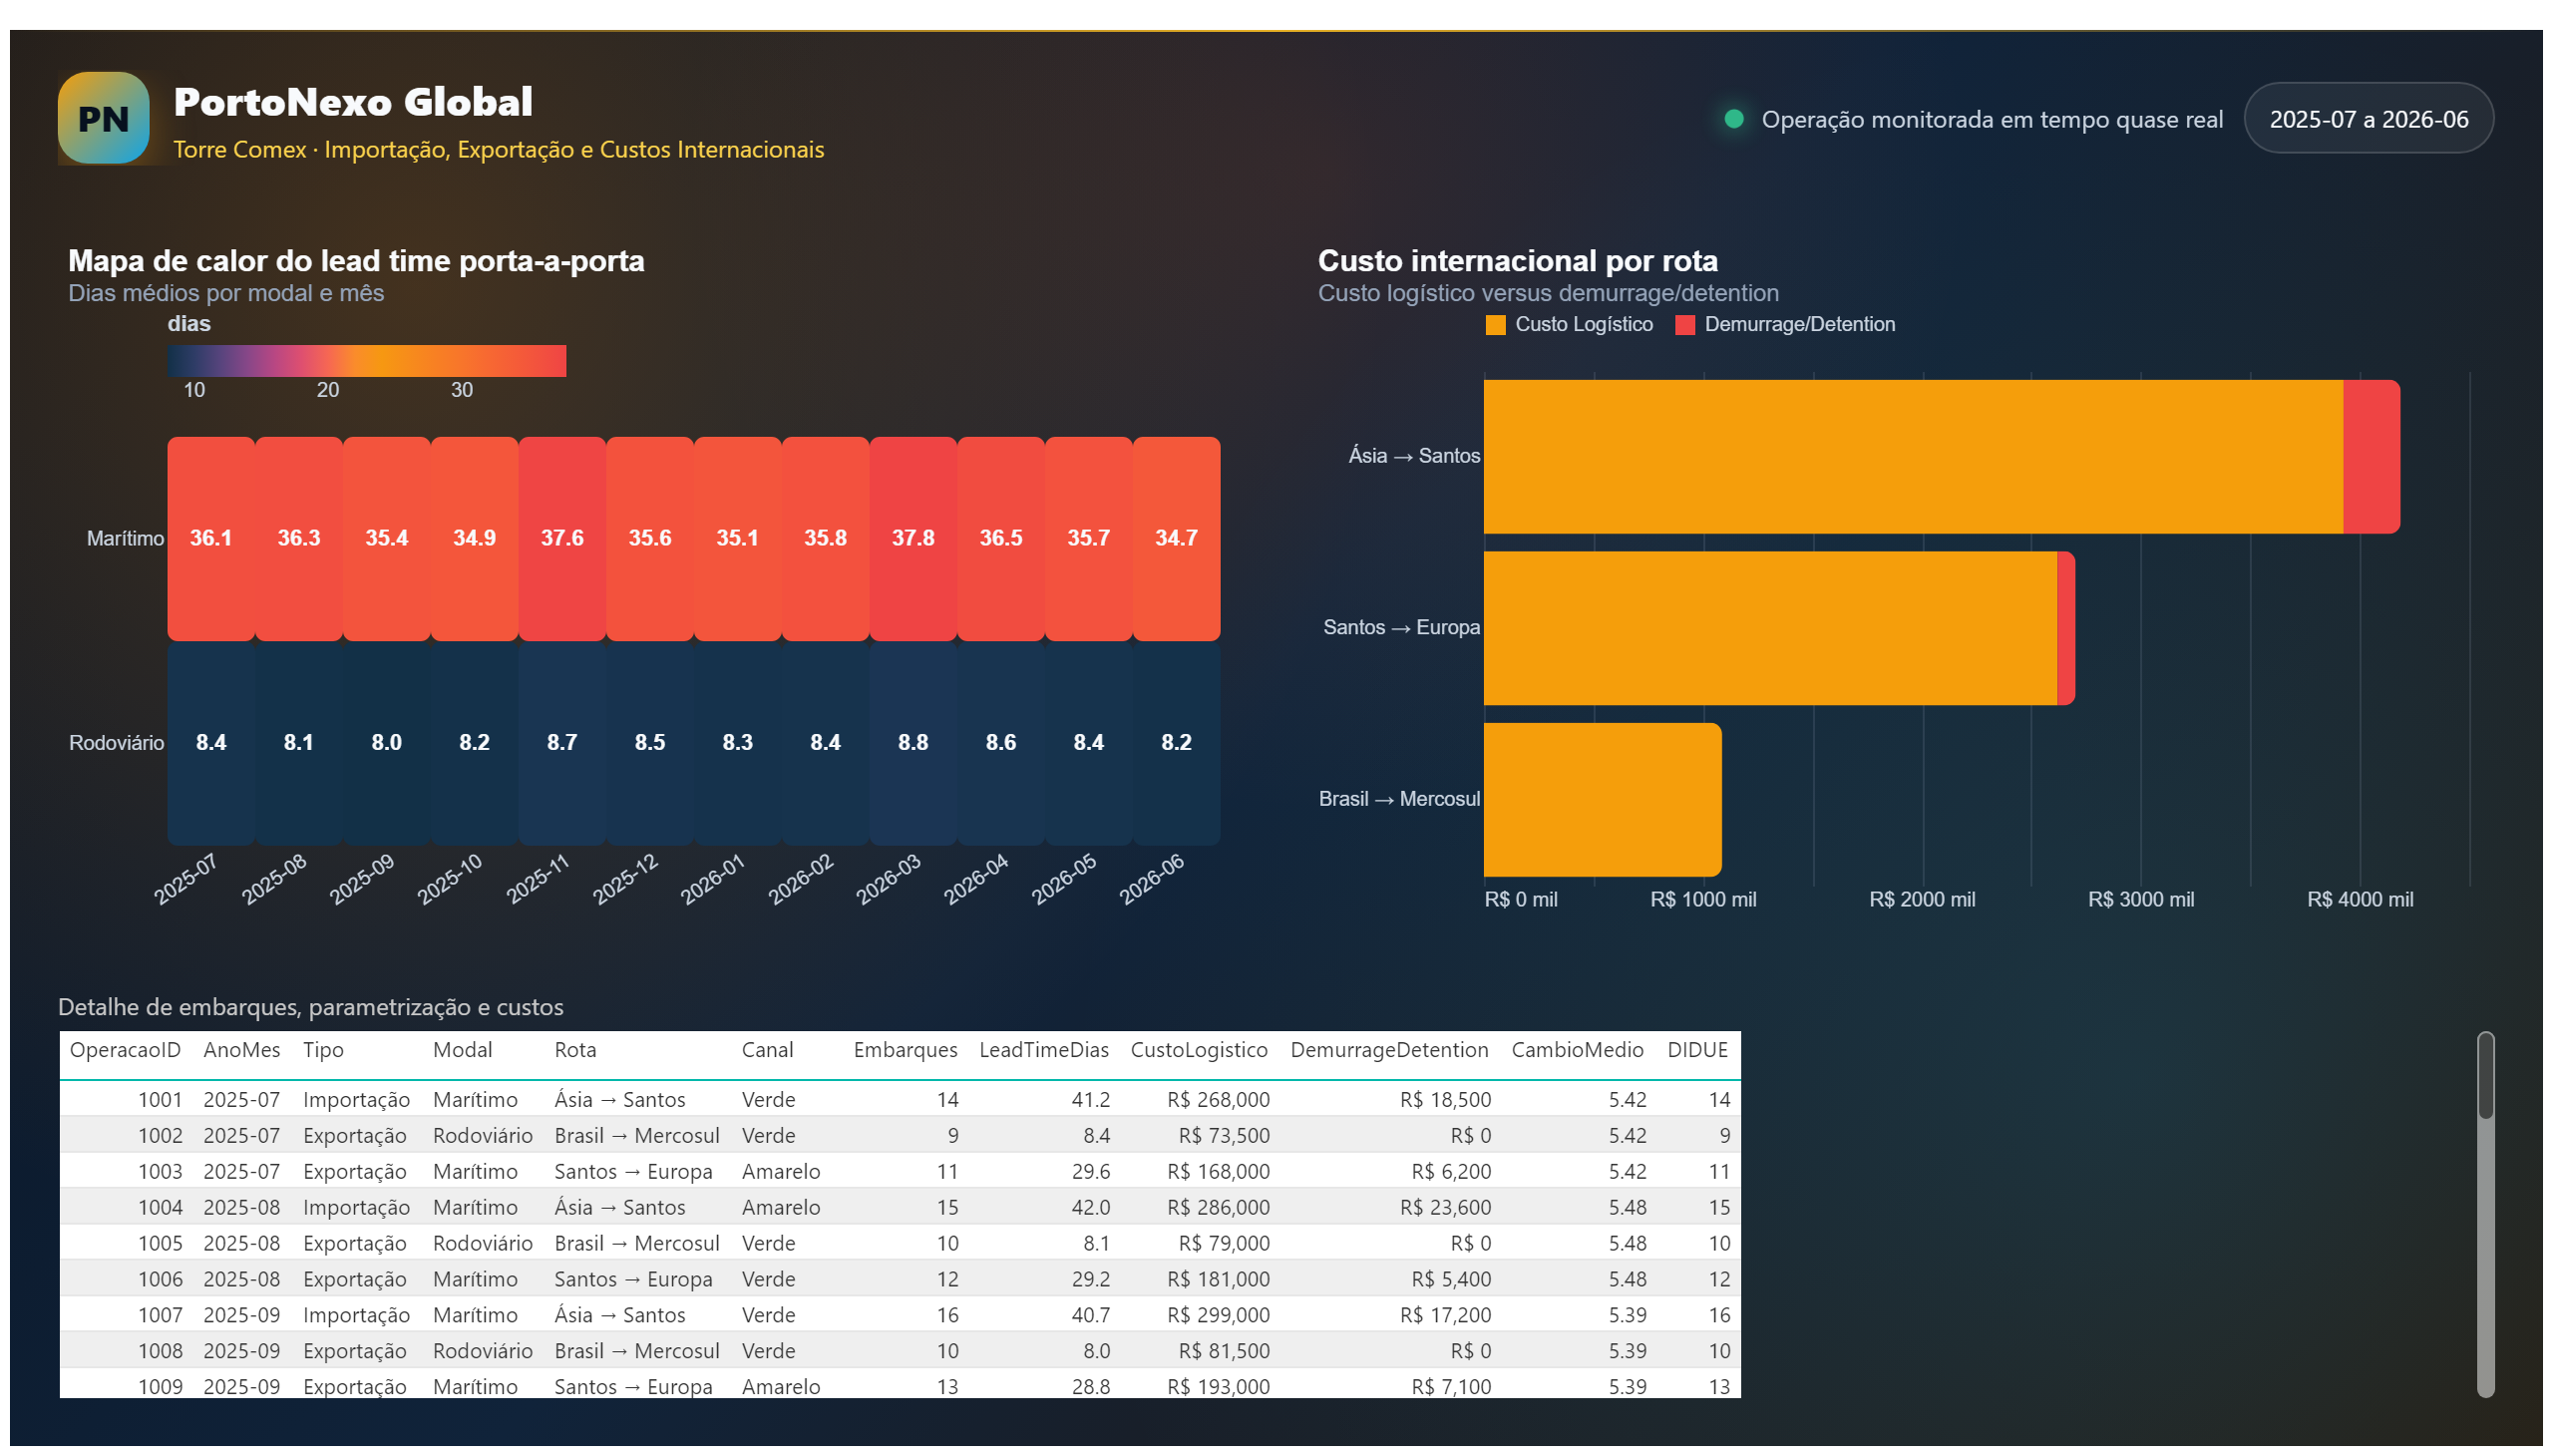
Task: Sort table by the LeadTimeDias column header
Action: pos(1043,1050)
